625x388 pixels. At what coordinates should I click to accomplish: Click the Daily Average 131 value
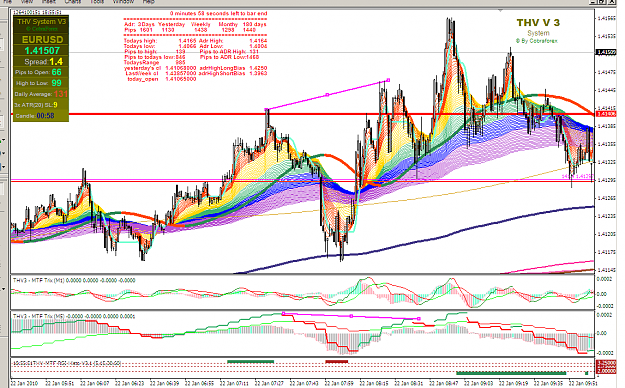pos(61,94)
